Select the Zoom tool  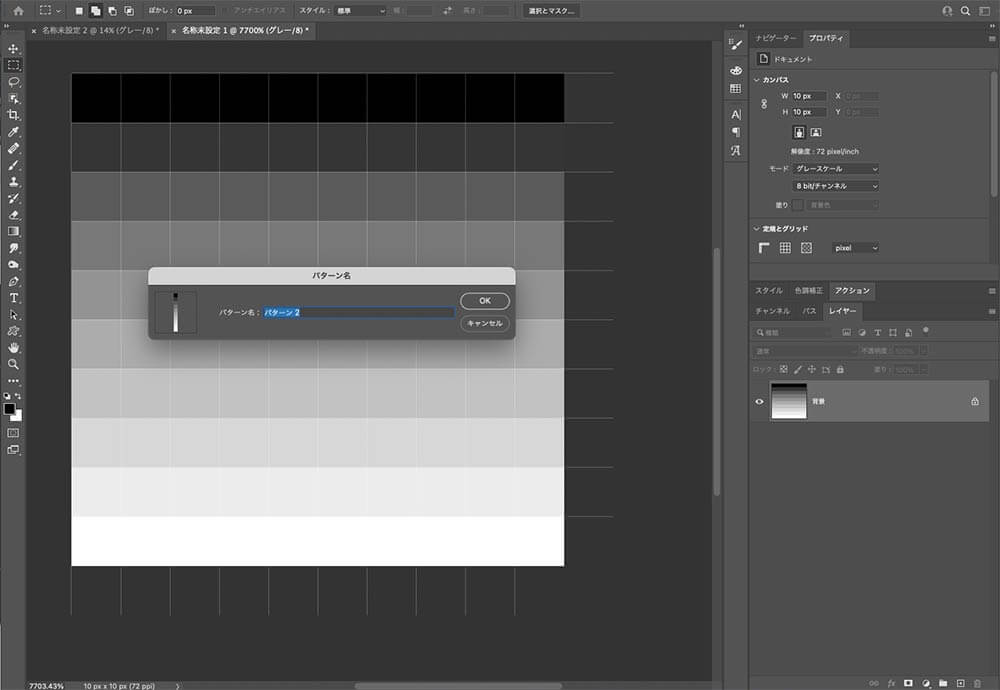13,364
